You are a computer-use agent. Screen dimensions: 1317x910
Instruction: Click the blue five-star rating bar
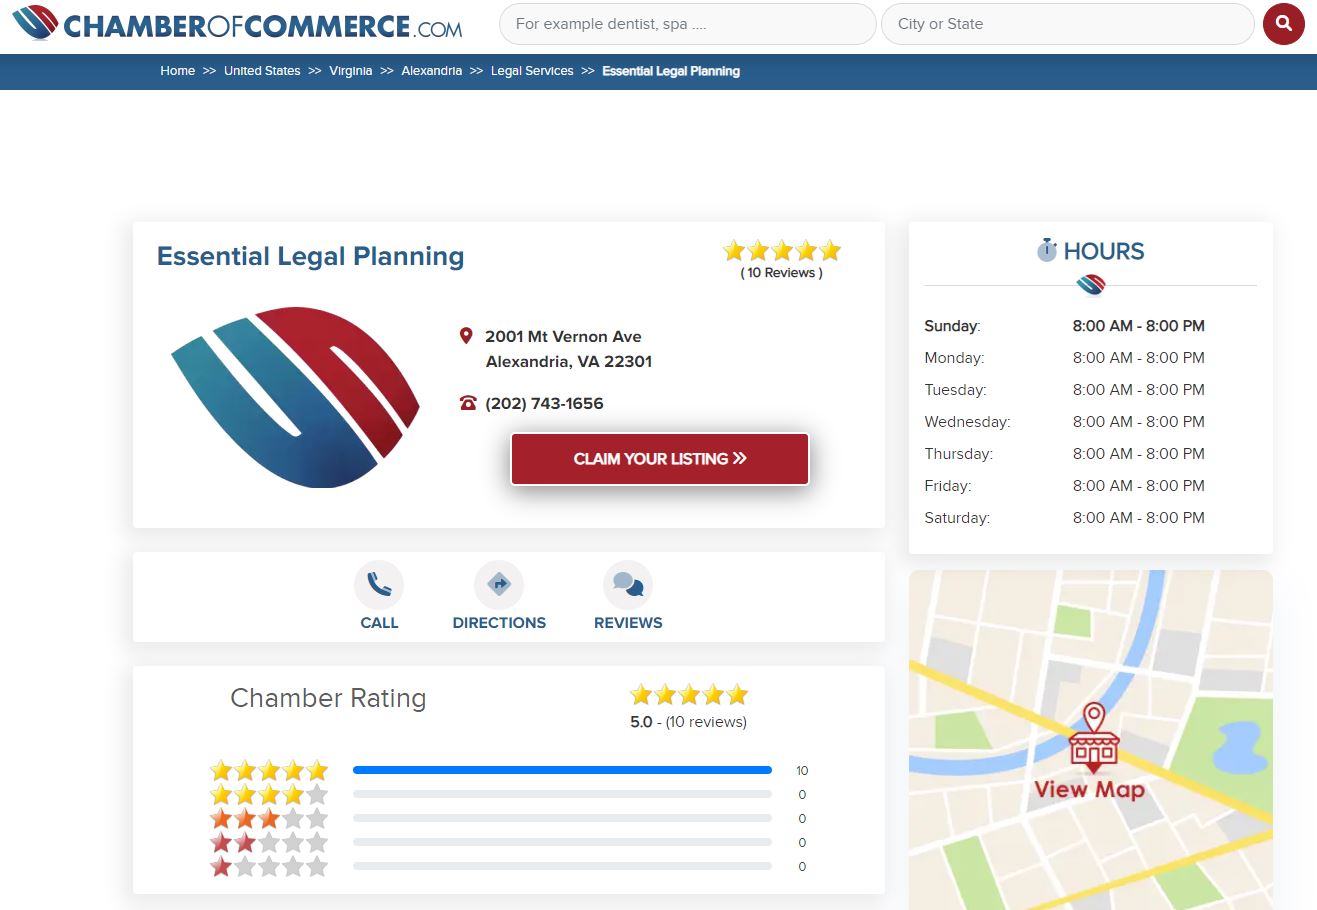click(x=562, y=770)
